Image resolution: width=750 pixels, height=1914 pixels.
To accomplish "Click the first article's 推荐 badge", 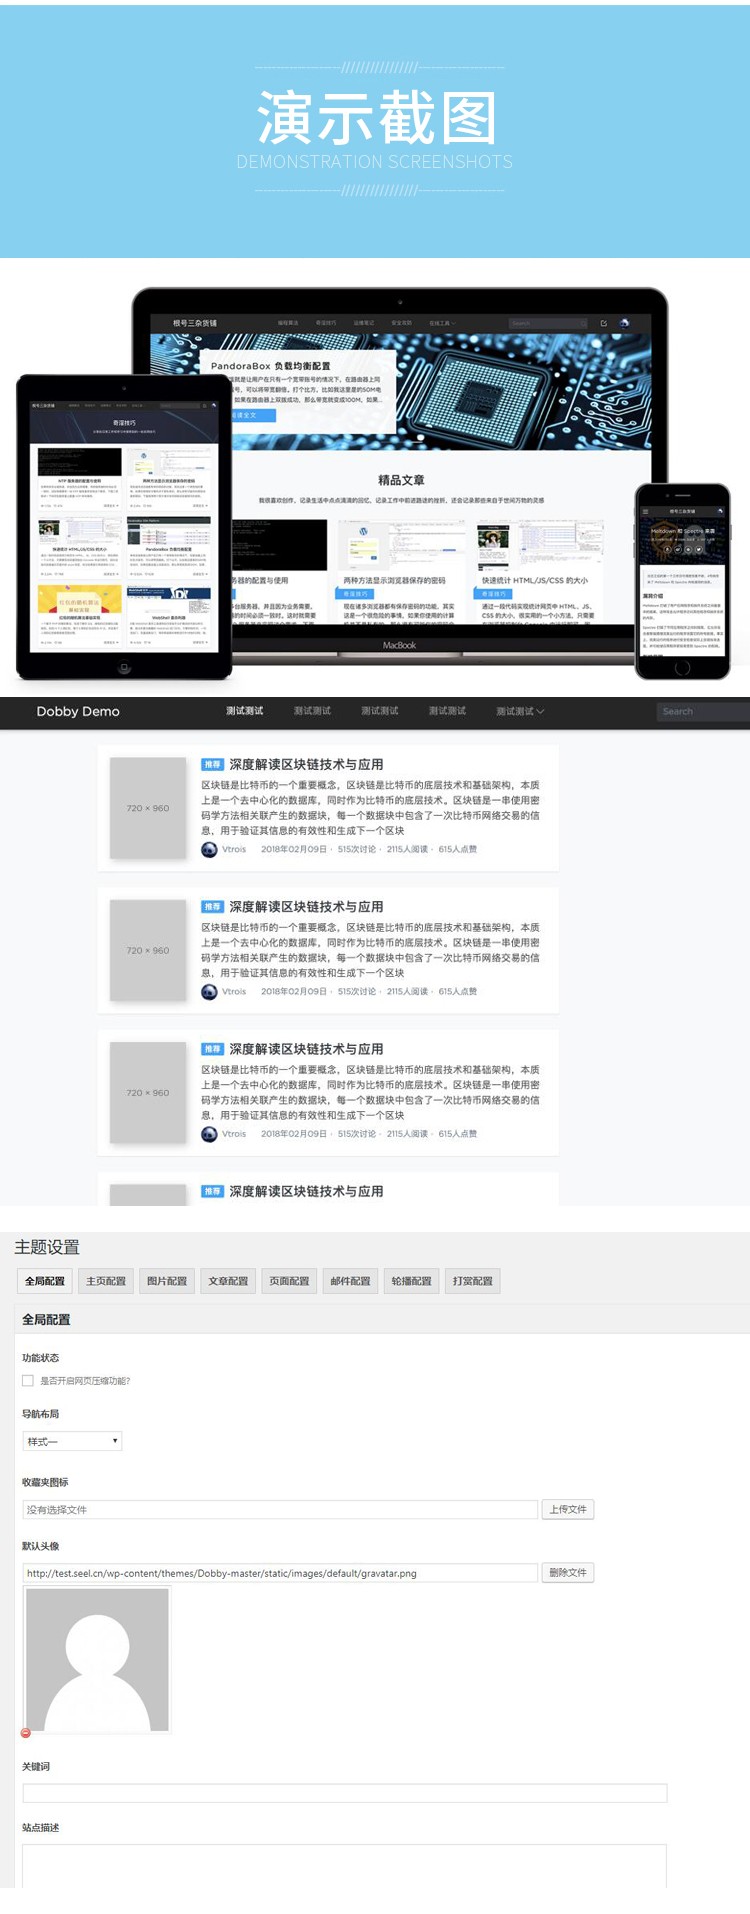I will [x=212, y=764].
